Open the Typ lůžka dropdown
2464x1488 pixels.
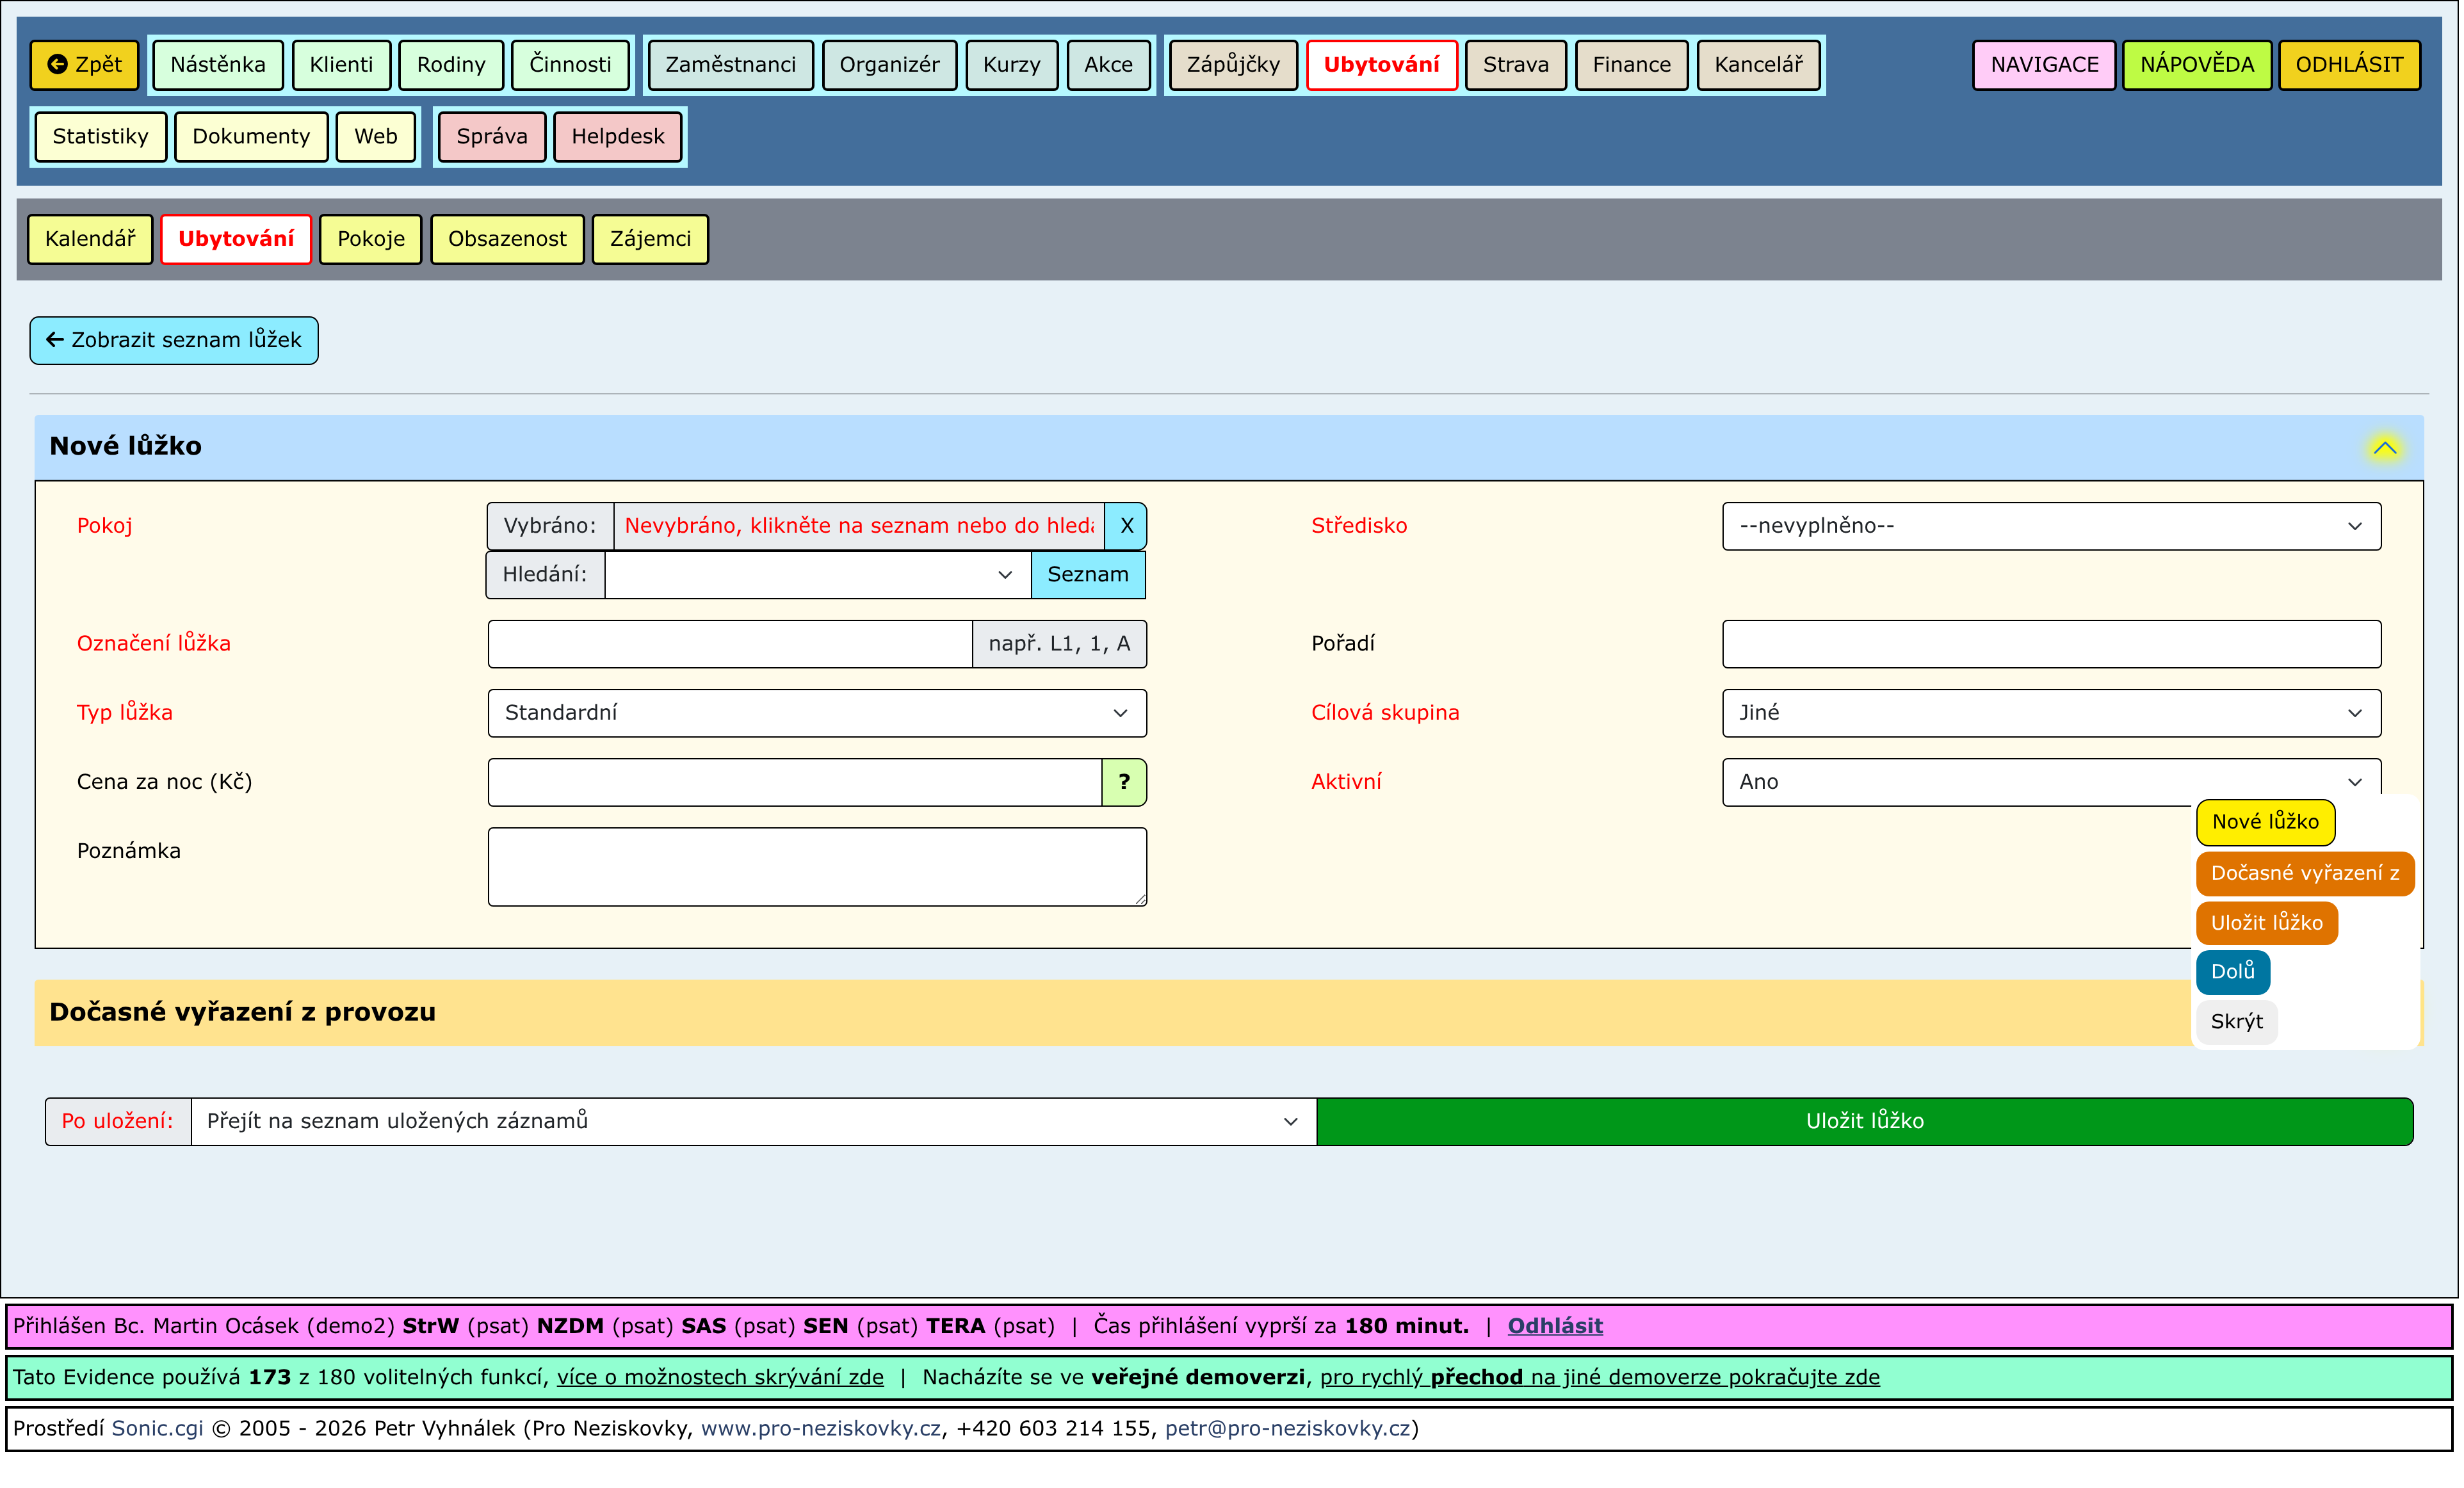(x=818, y=714)
